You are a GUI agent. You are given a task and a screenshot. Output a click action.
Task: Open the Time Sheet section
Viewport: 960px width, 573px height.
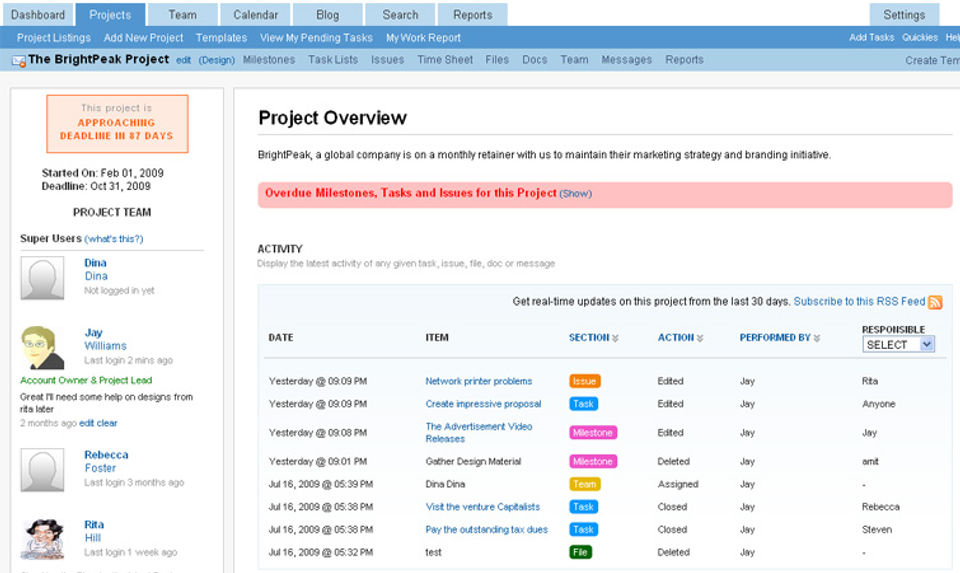pos(445,60)
